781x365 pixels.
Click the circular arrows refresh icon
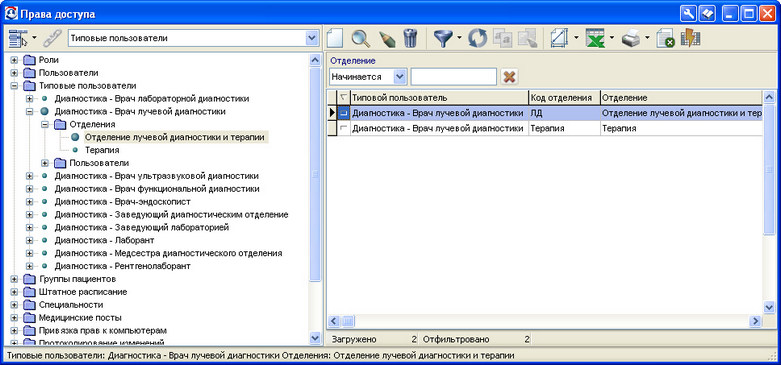(477, 38)
